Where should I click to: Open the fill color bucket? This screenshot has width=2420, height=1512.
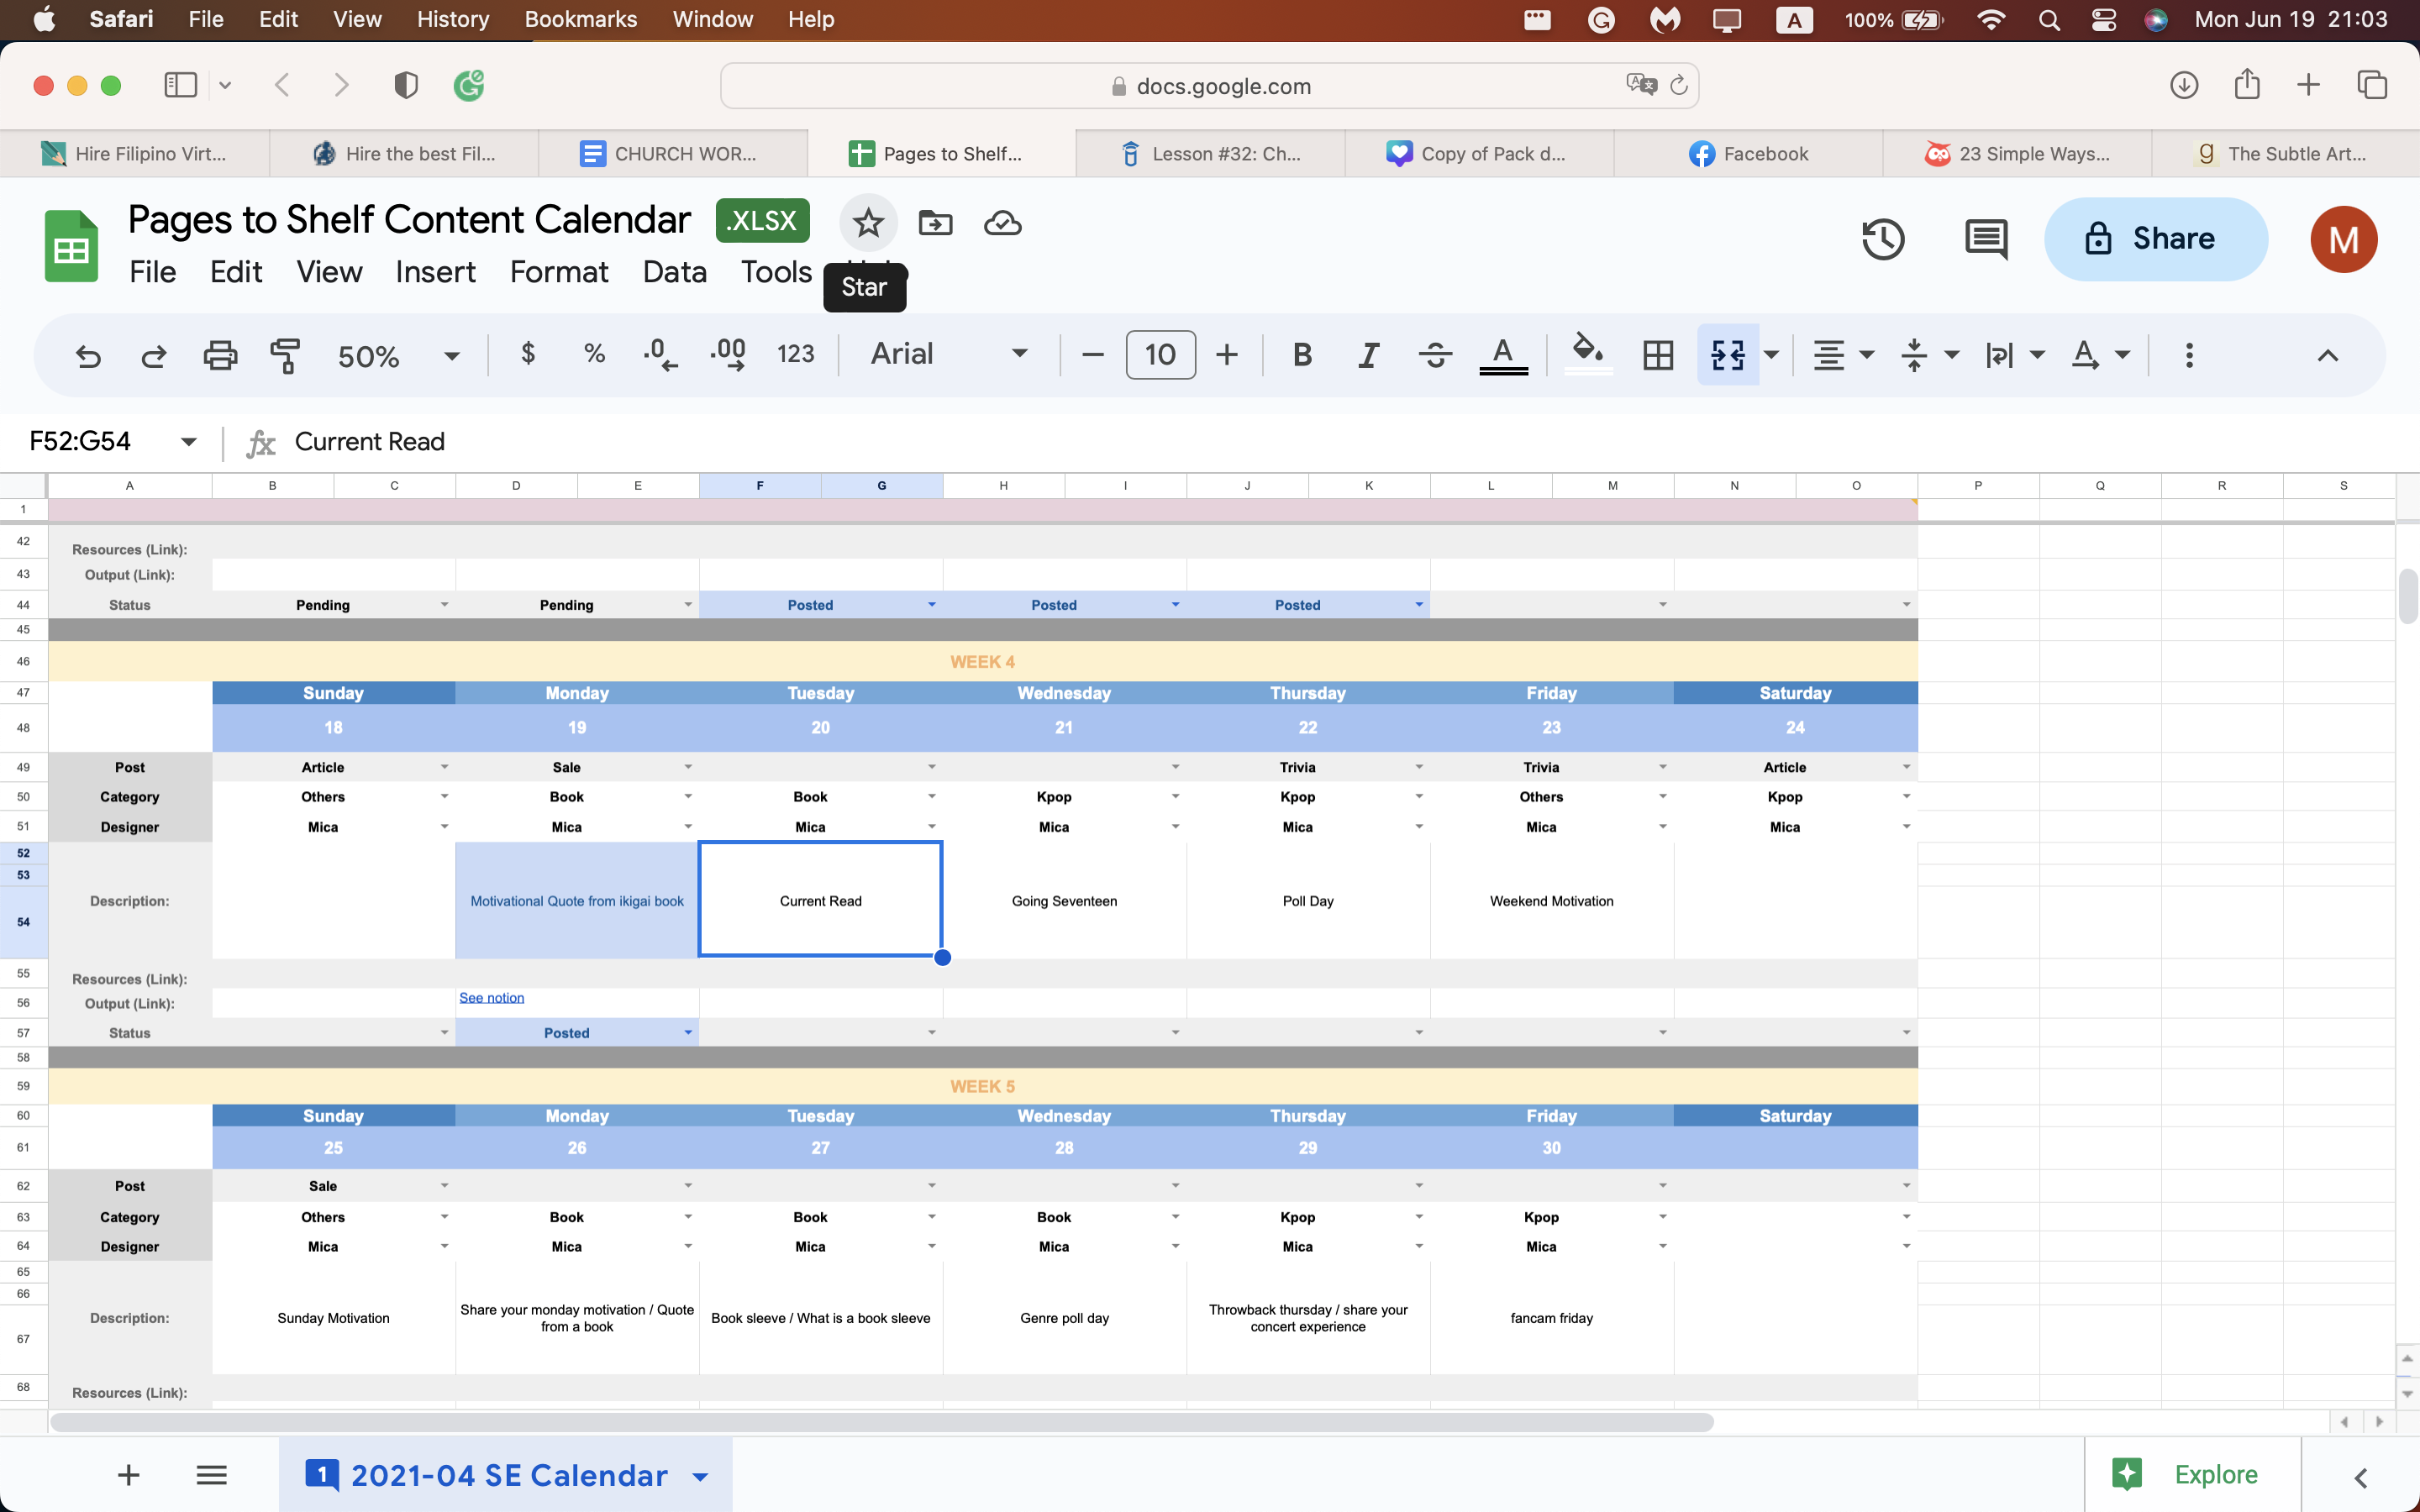pos(1588,354)
